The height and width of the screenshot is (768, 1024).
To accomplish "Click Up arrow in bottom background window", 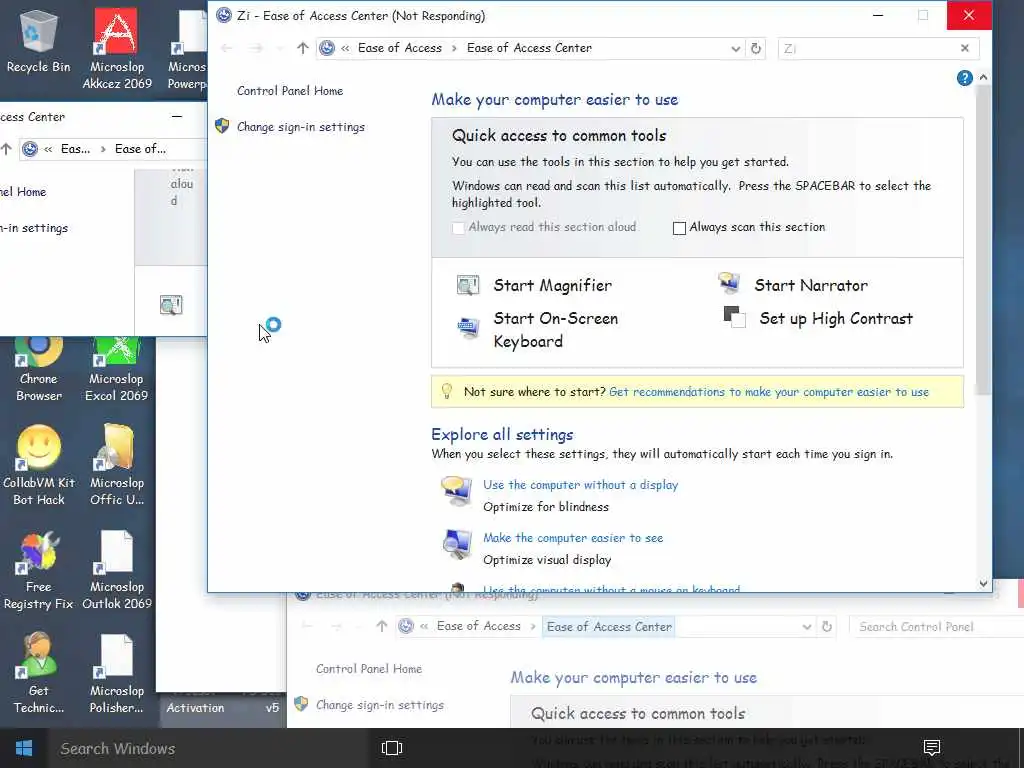I will click(x=382, y=626).
